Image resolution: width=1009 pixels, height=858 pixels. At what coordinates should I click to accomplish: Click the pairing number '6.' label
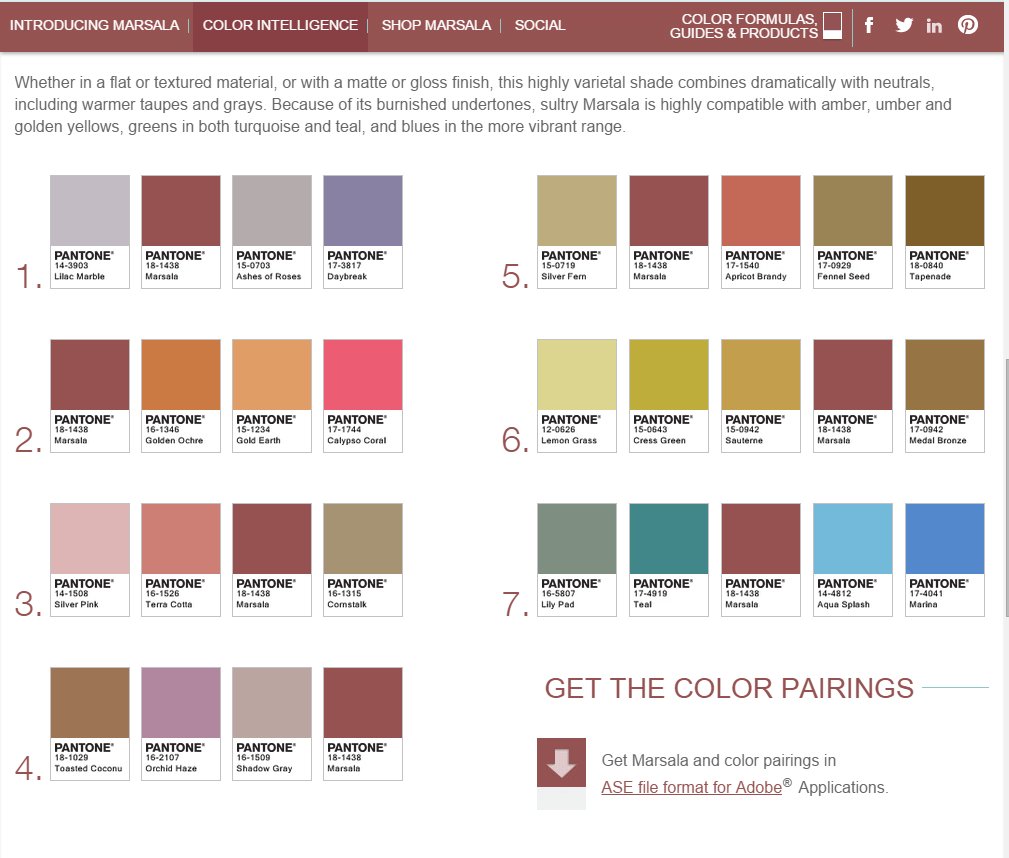pos(515,440)
